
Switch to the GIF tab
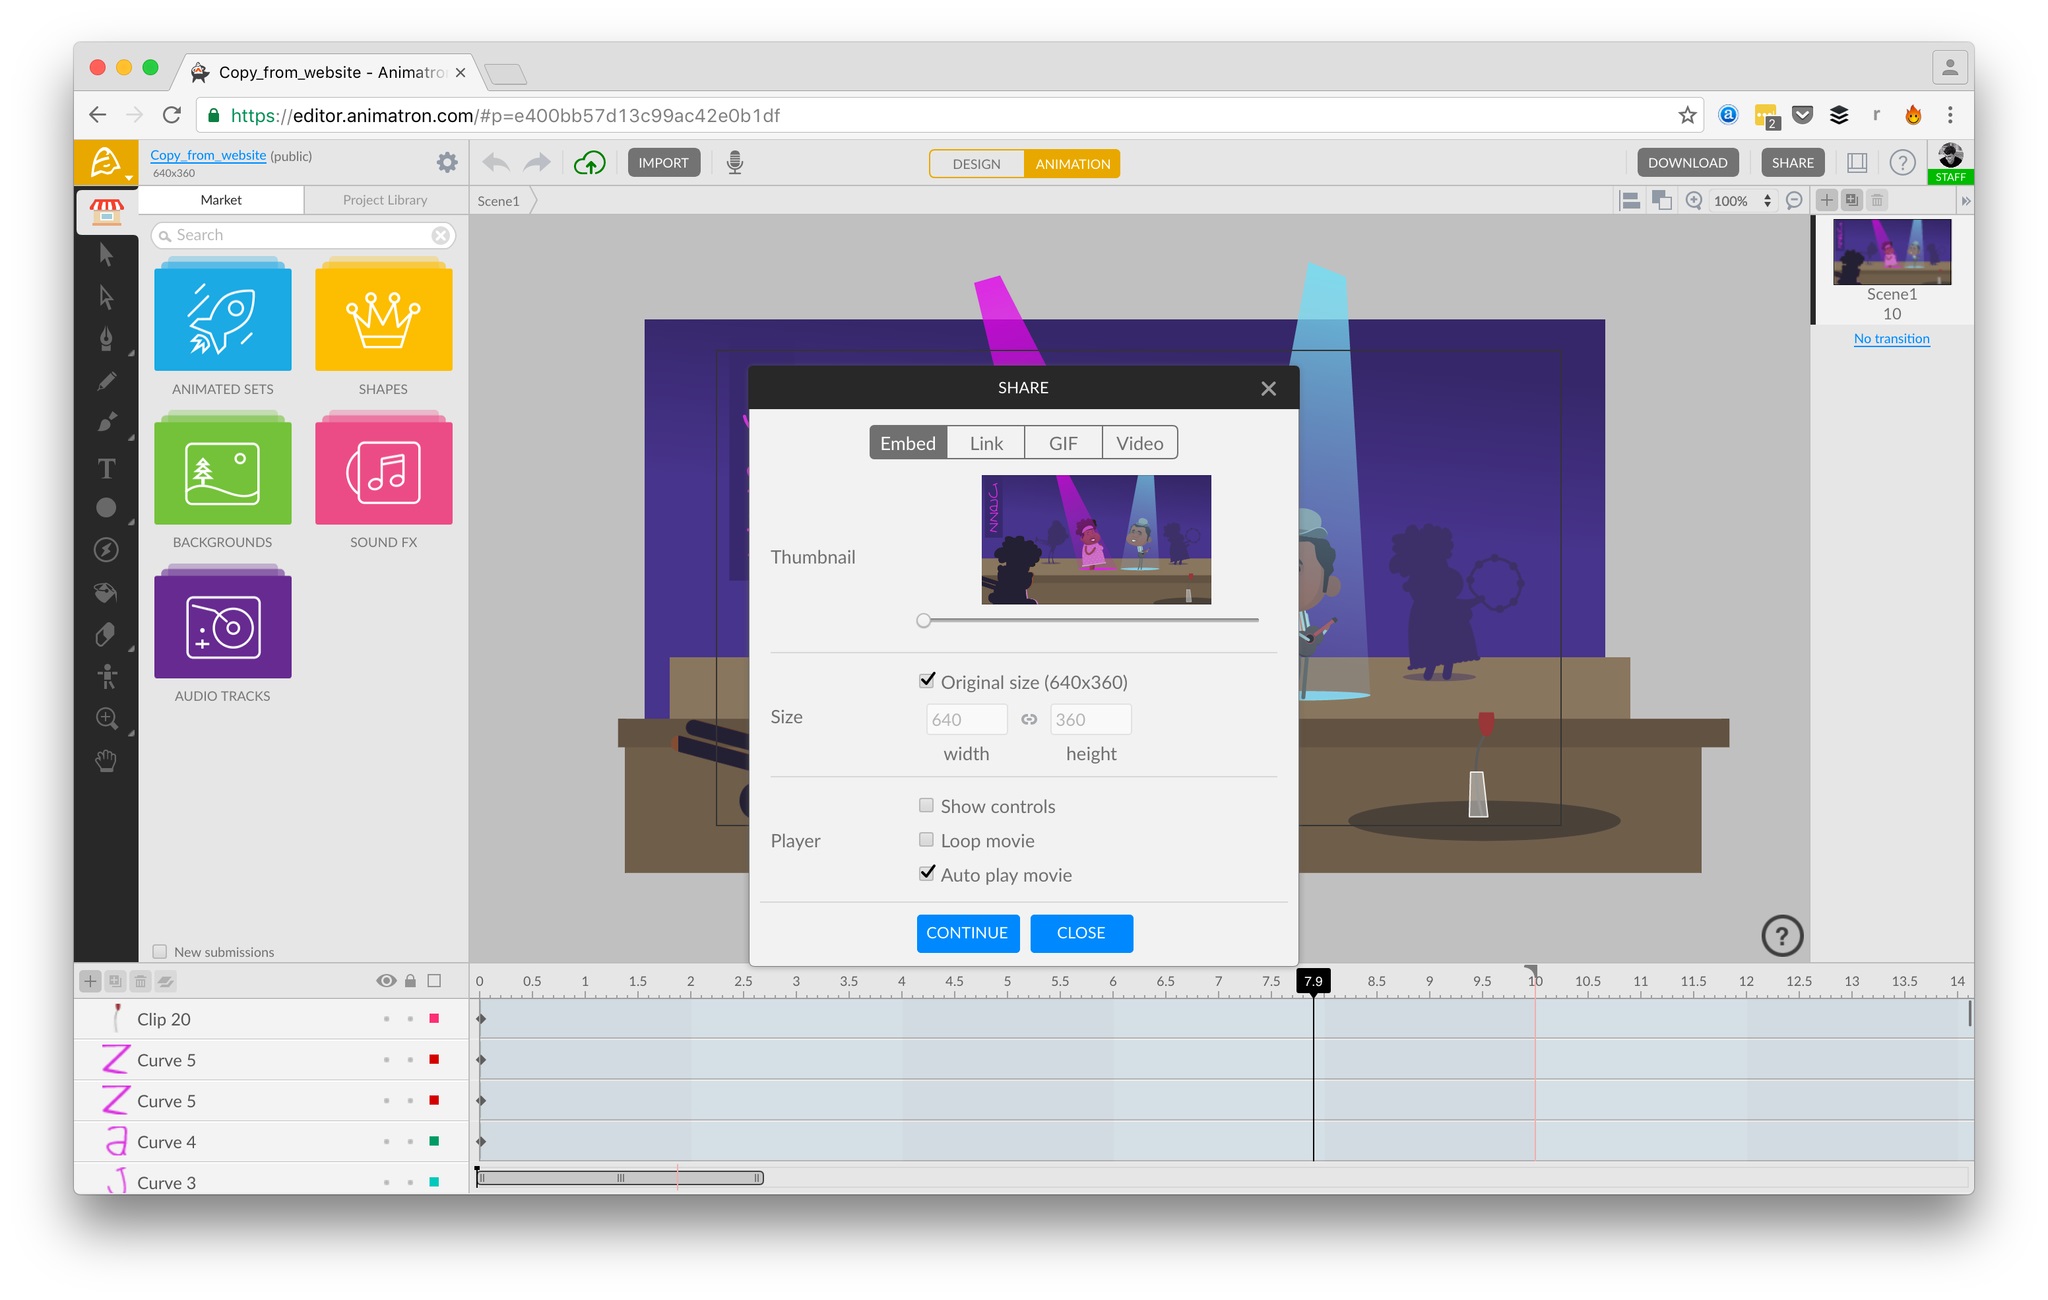tap(1062, 443)
